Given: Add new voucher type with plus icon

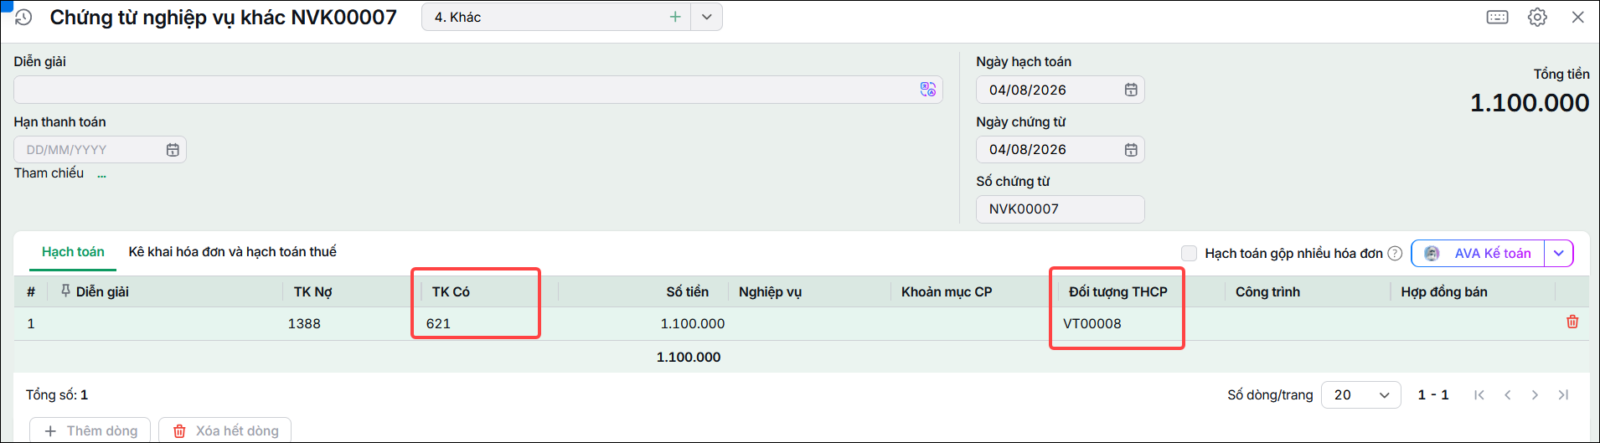Looking at the screenshot, I should tap(675, 17).
